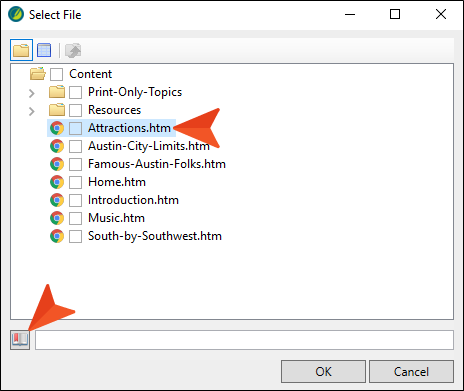This screenshot has width=464, height=391.
Task: Click the Flare logo in the title bar
Action: click(x=16, y=14)
